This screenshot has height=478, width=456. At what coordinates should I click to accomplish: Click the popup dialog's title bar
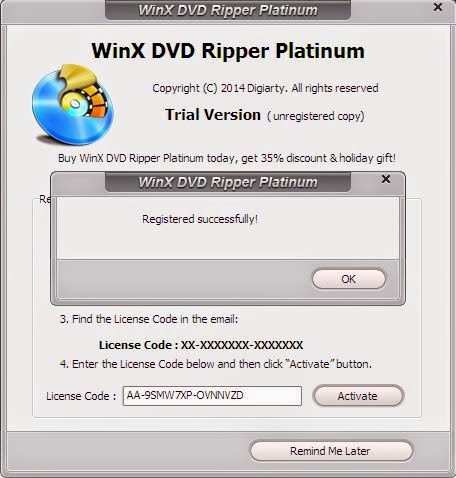(228, 182)
